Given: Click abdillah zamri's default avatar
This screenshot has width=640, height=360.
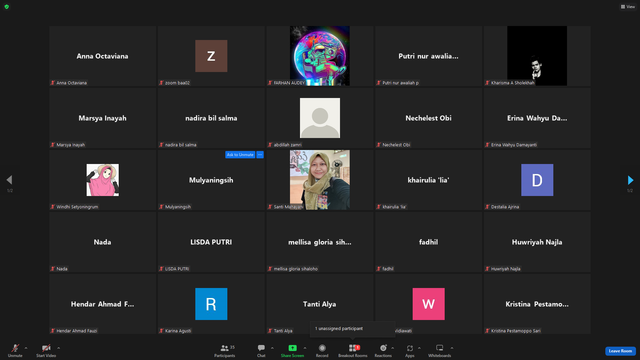Looking at the screenshot, I should [x=320, y=118].
